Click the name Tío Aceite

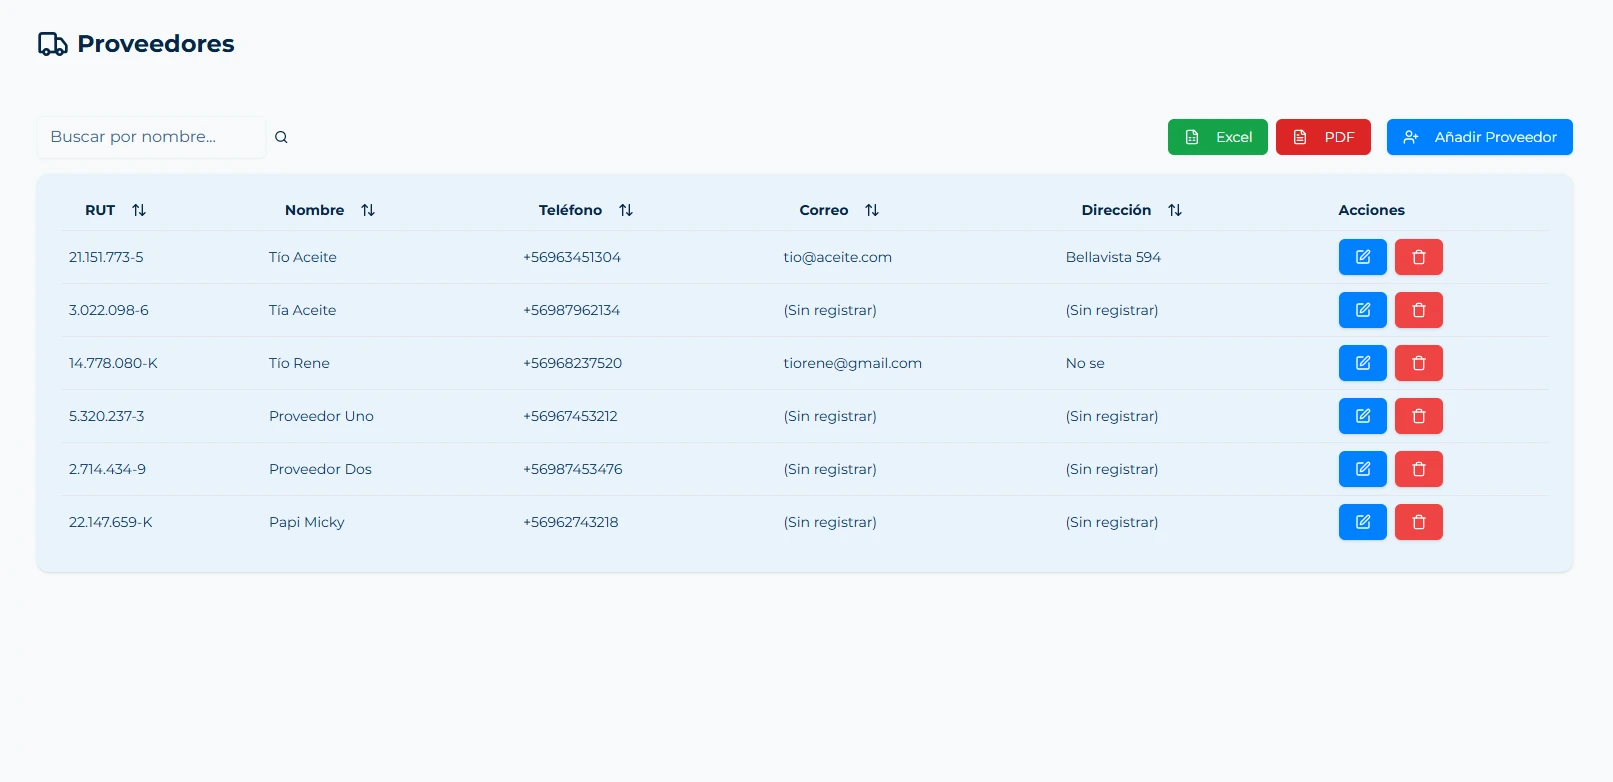click(x=303, y=257)
